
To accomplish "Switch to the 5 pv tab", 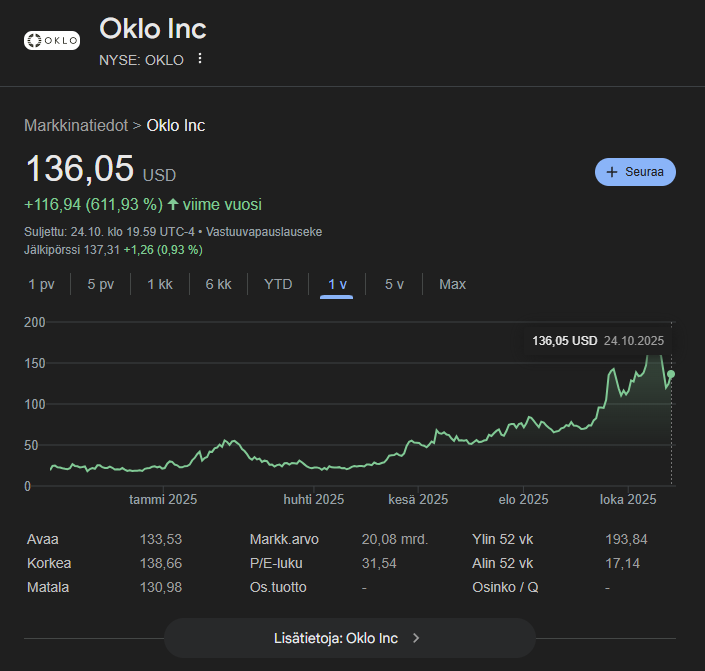I will (x=100, y=284).
